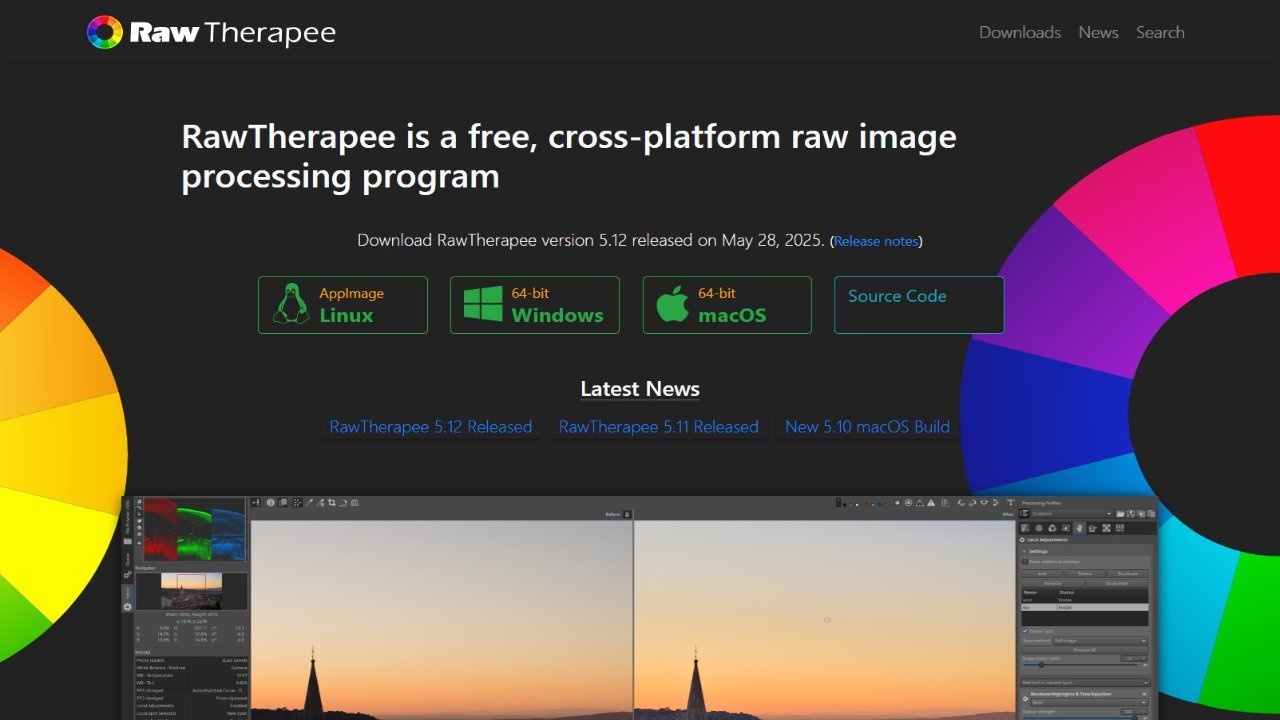Open RawTherapee 5.12 Released news link
This screenshot has width=1280, height=720.
coord(431,427)
